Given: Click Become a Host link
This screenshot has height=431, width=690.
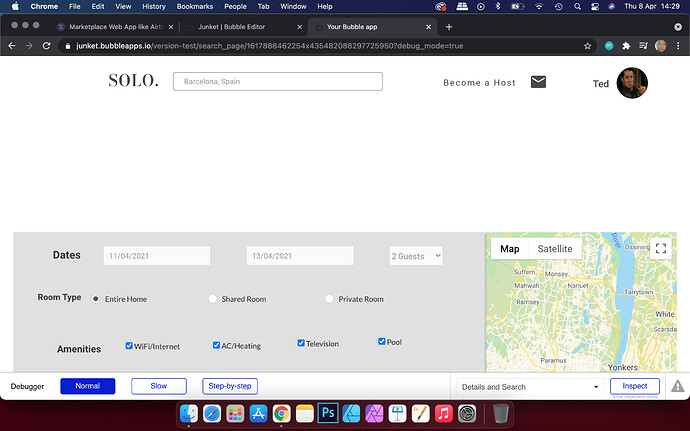Looking at the screenshot, I should click(x=479, y=82).
